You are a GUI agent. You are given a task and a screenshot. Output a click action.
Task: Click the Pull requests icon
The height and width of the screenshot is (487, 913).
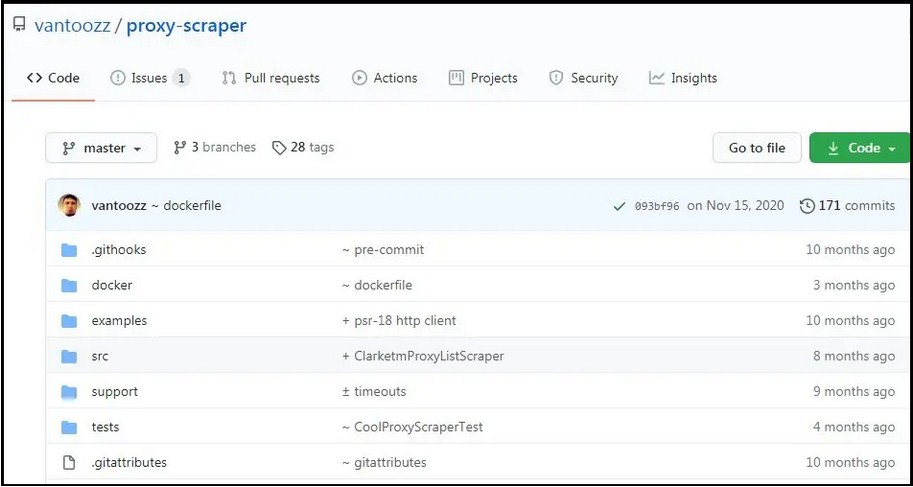point(229,78)
